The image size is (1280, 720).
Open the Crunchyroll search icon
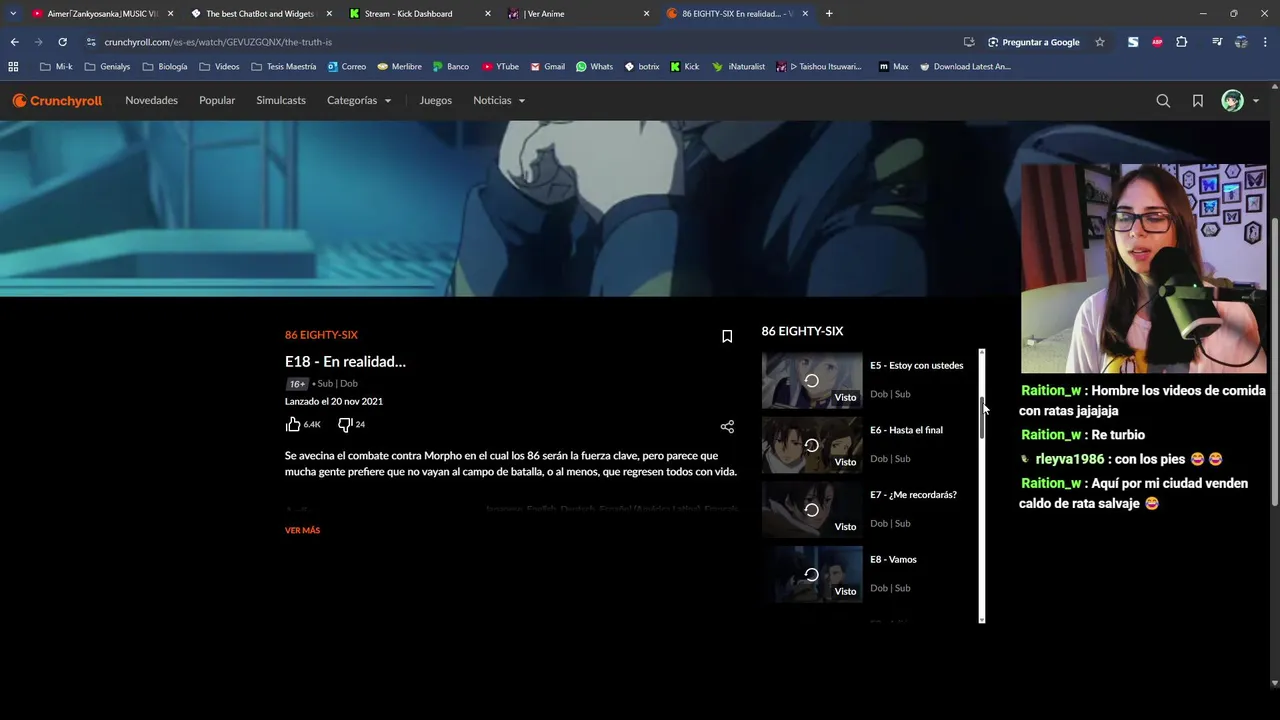(1163, 100)
